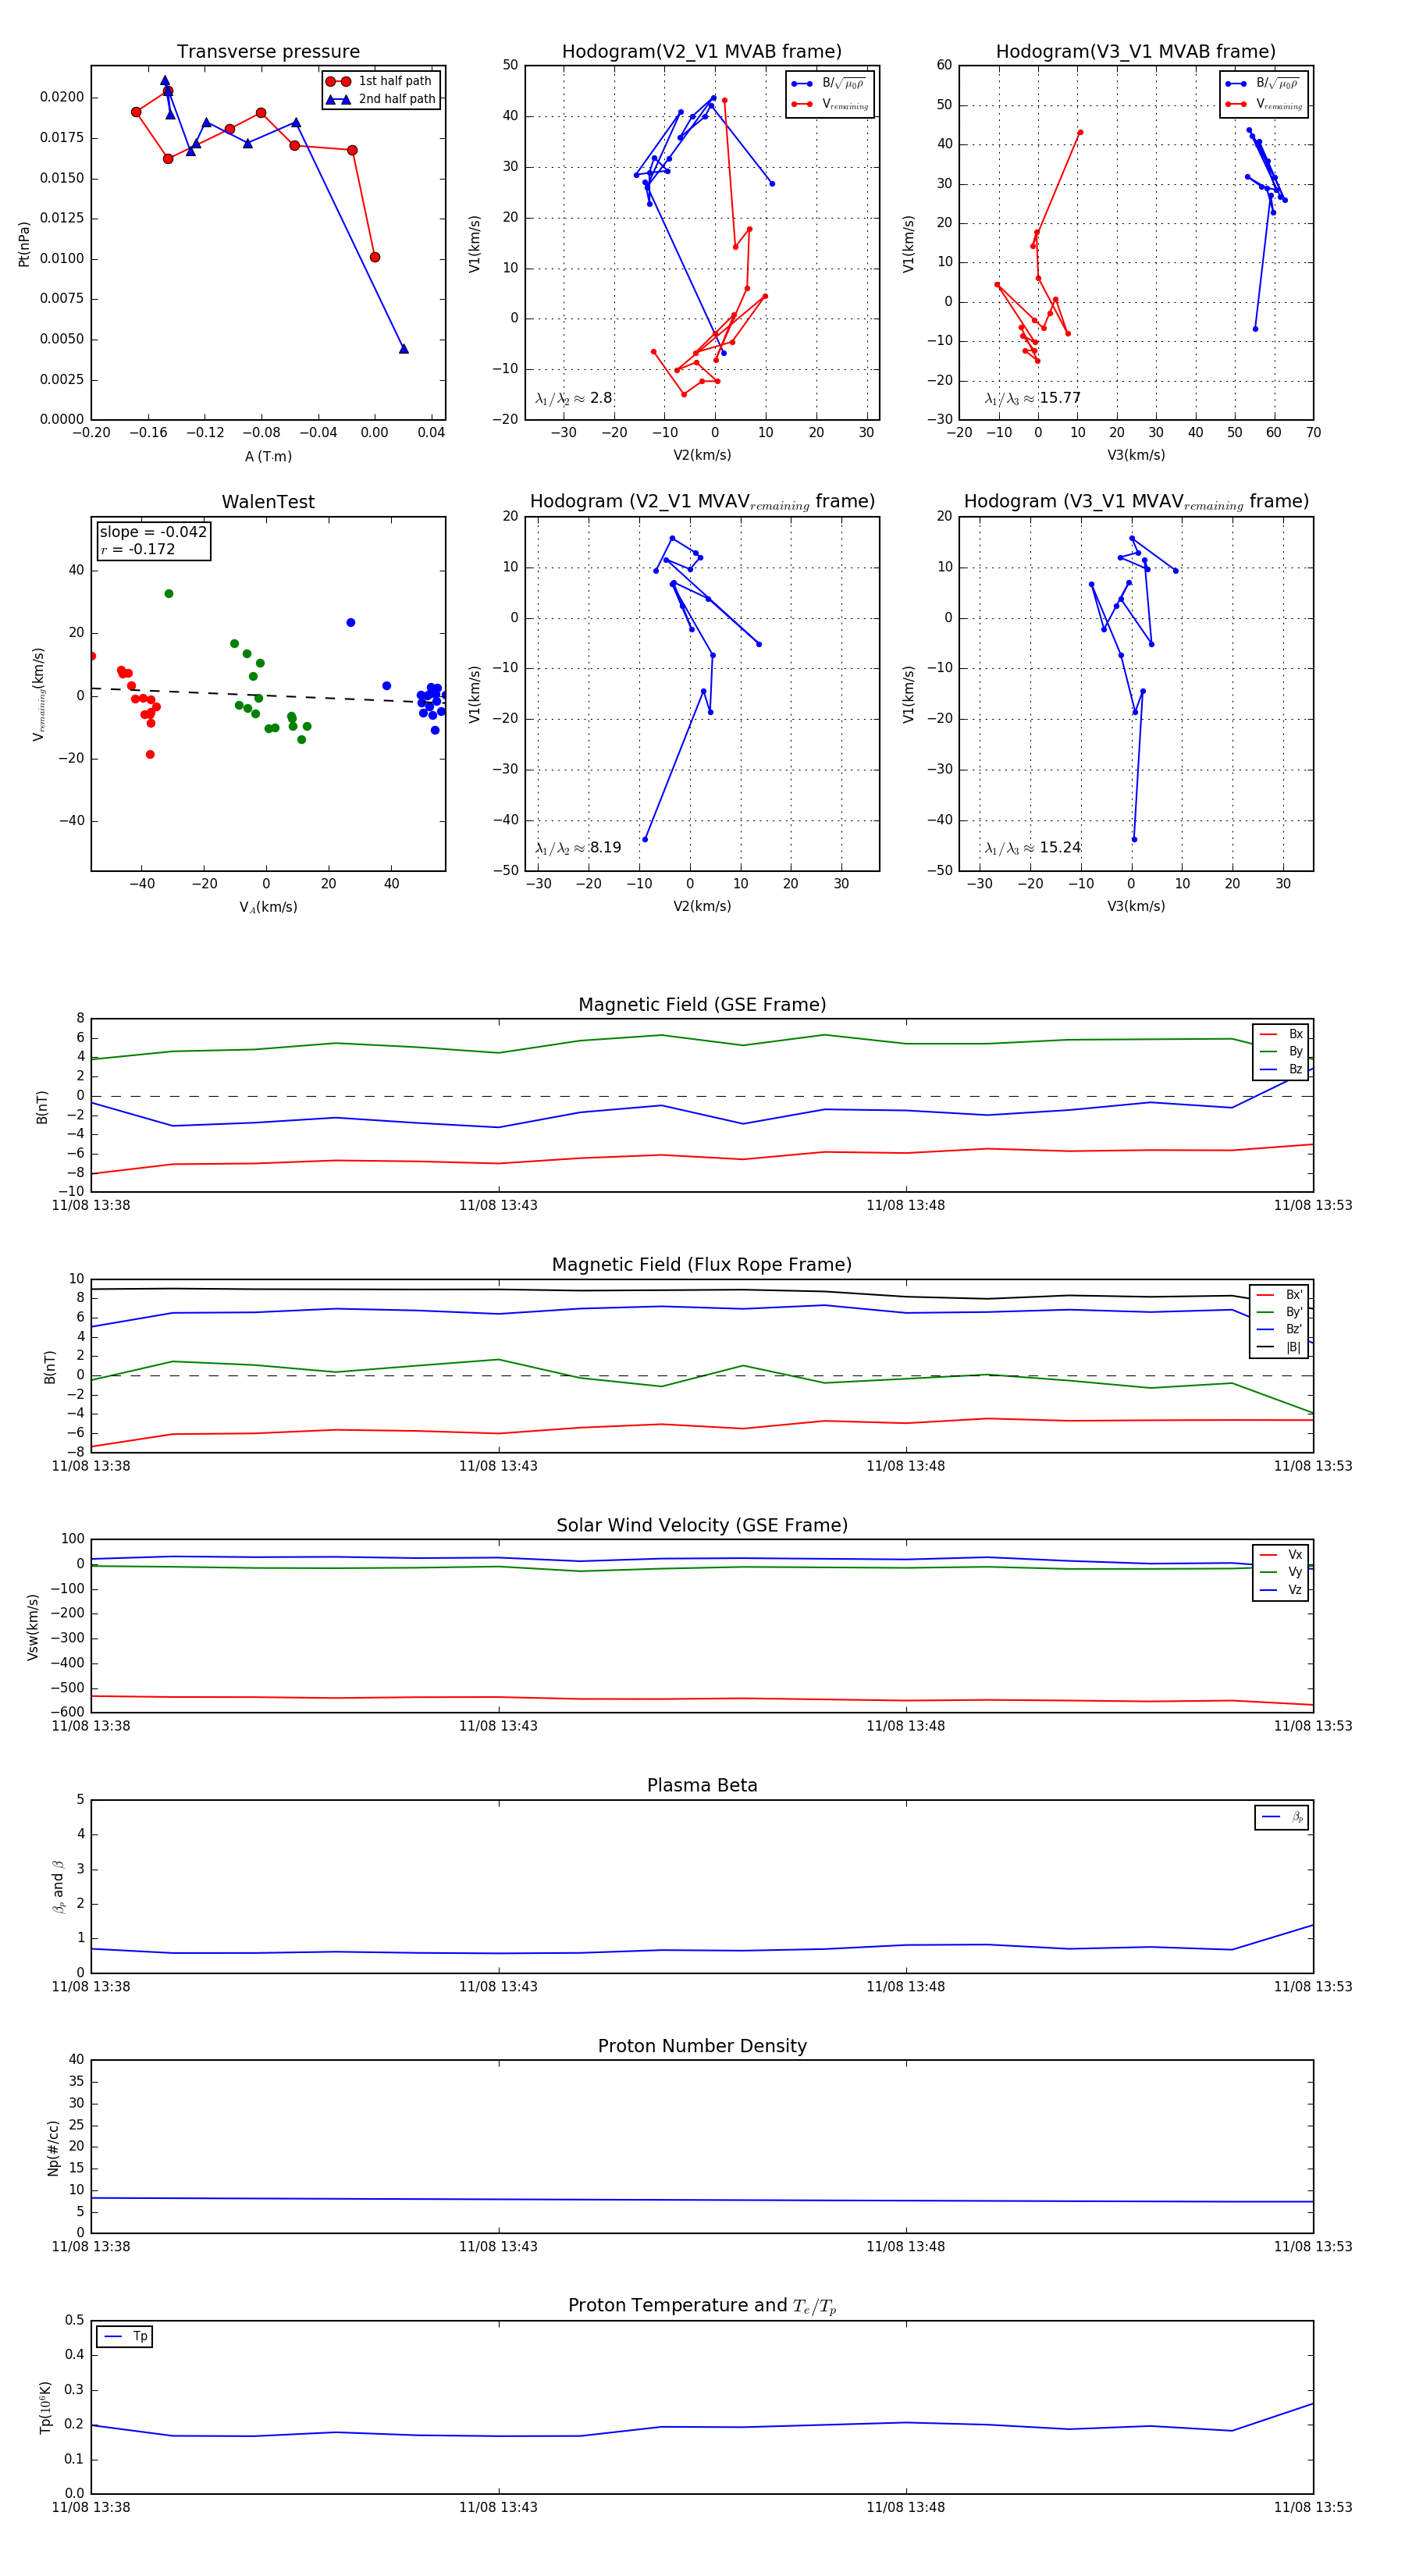Click "11/08 13:38" tick under GSE Magnetic Field plot
Viewport: 1405px width, 2576px height.
coord(91,1206)
